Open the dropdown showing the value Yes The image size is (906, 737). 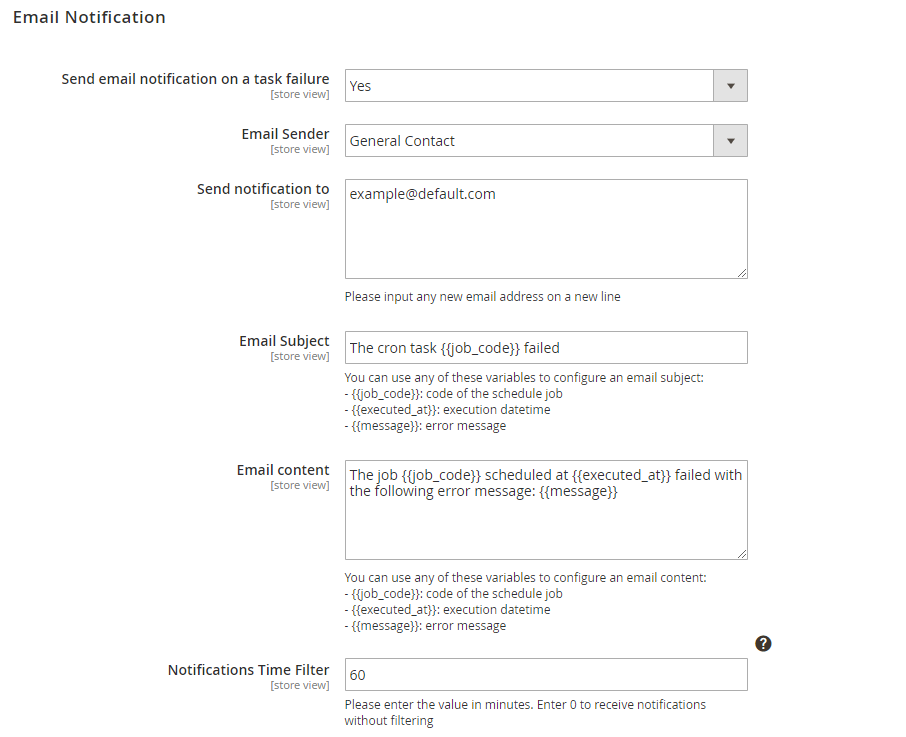pyautogui.click(x=530, y=86)
